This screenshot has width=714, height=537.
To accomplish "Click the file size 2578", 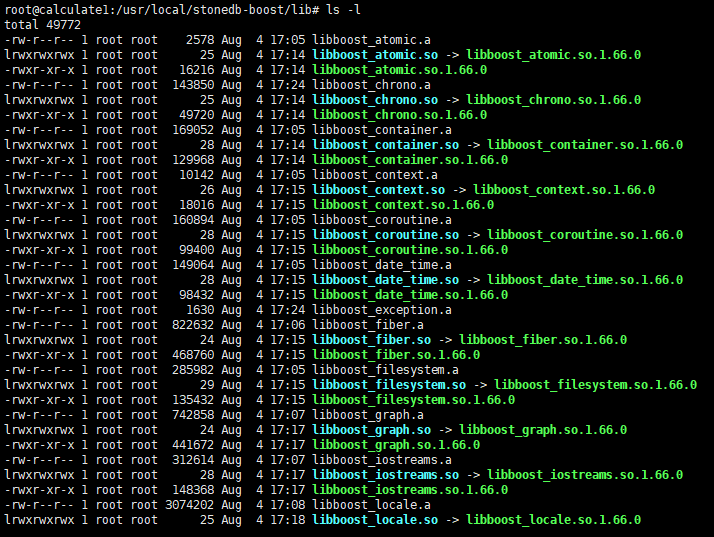I will pyautogui.click(x=200, y=40).
